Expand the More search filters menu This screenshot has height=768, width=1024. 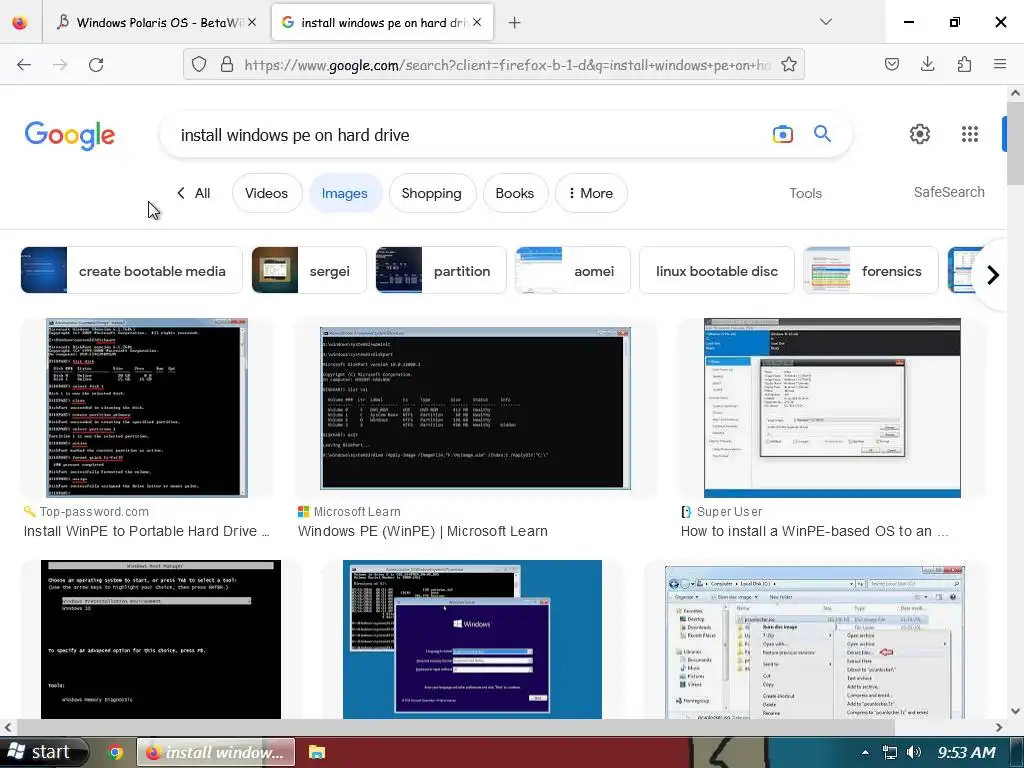pyautogui.click(x=590, y=193)
